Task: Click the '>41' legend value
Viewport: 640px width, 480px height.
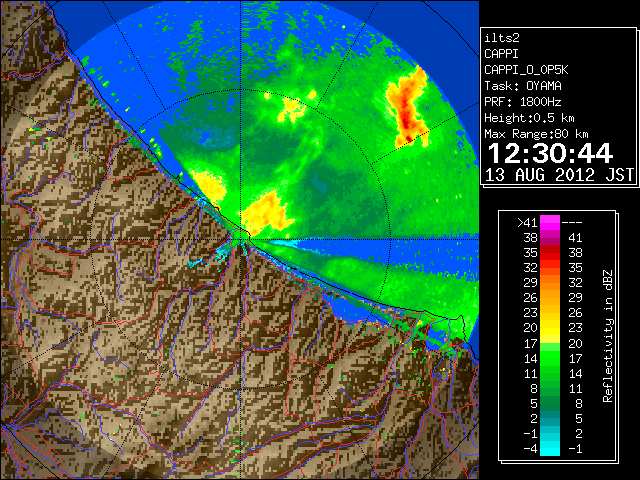Action: [527, 222]
